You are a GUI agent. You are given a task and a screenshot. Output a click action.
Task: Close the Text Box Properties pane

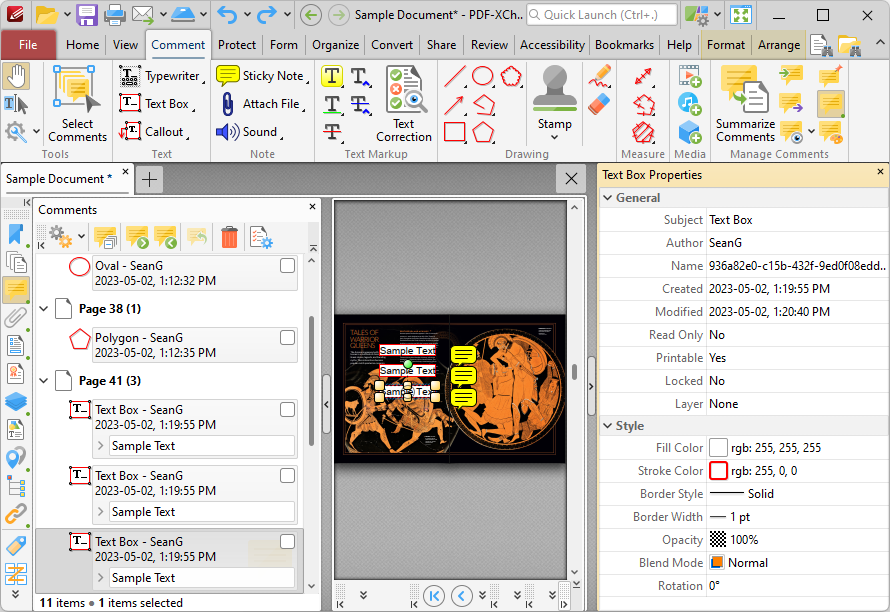880,171
